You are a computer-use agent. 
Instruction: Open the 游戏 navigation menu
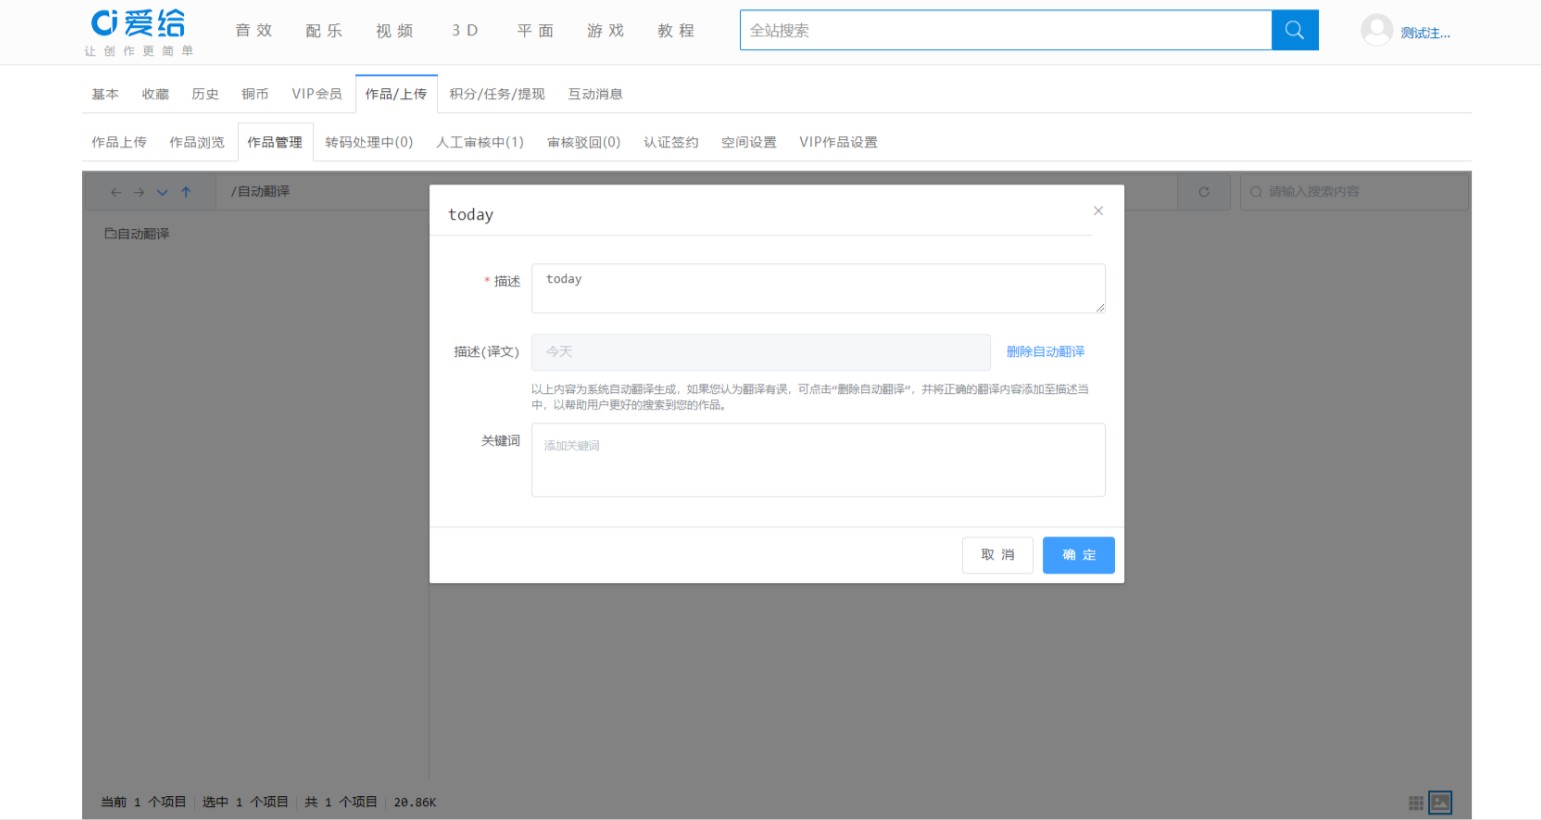[606, 31]
